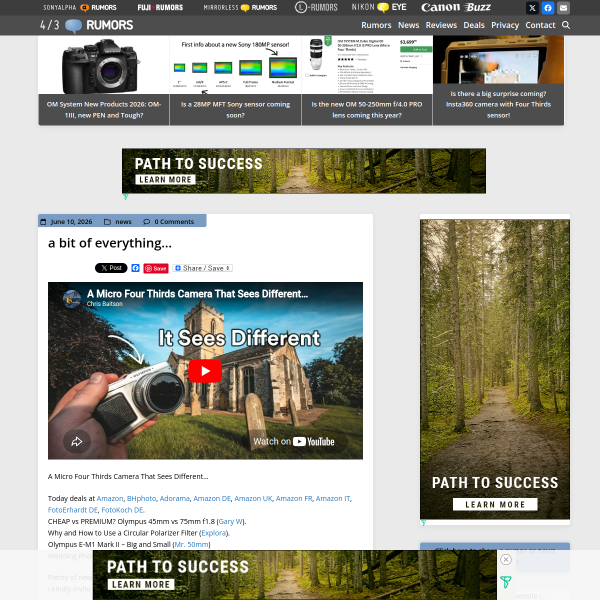The width and height of the screenshot is (600, 600).
Task: Click the 4/3 Rumors site logo
Action: pos(86,25)
